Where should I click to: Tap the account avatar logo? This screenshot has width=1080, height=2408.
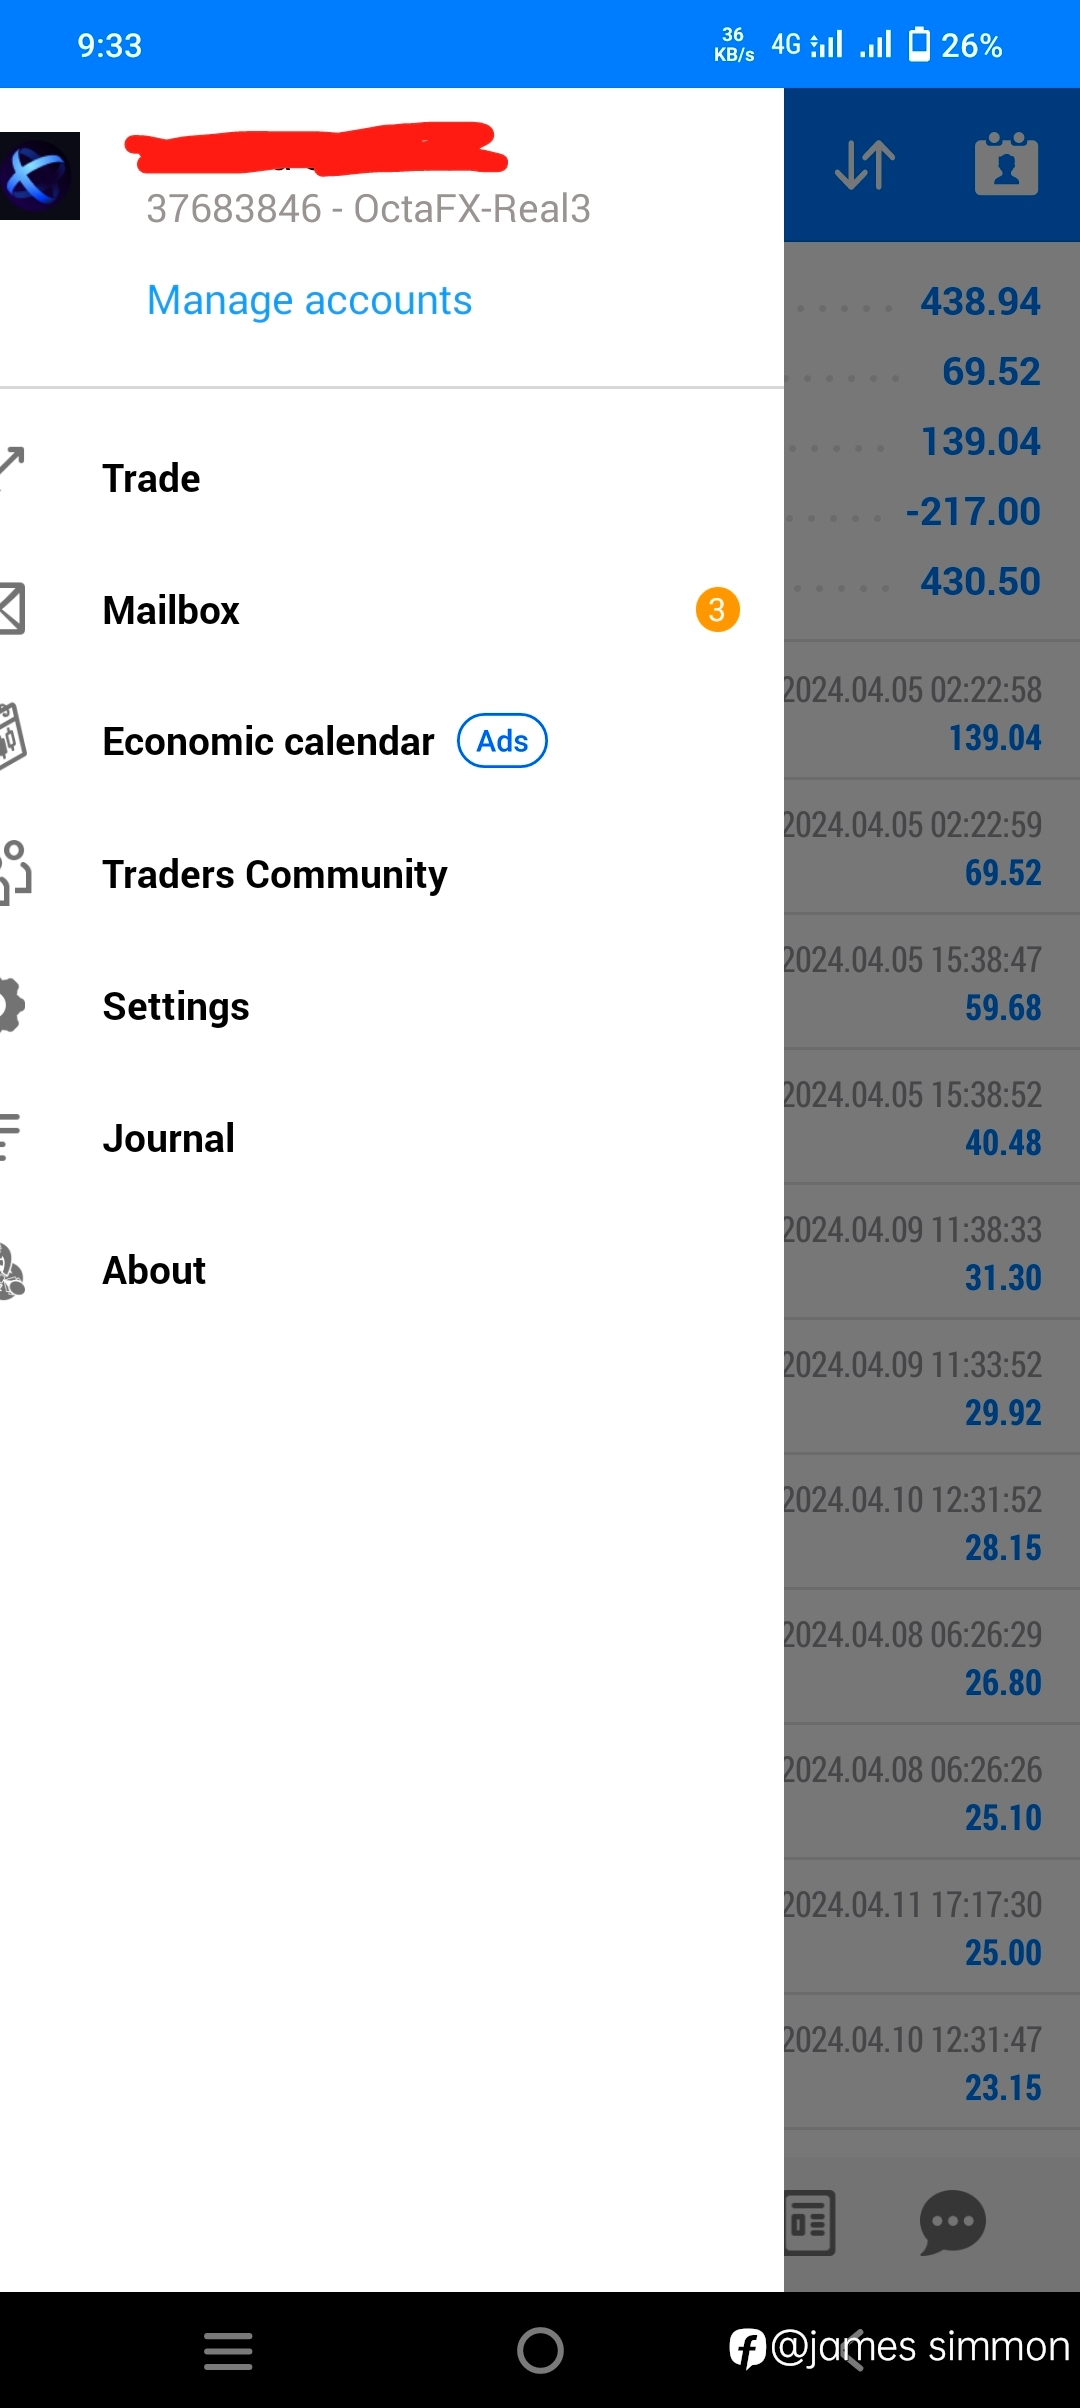click(x=40, y=176)
